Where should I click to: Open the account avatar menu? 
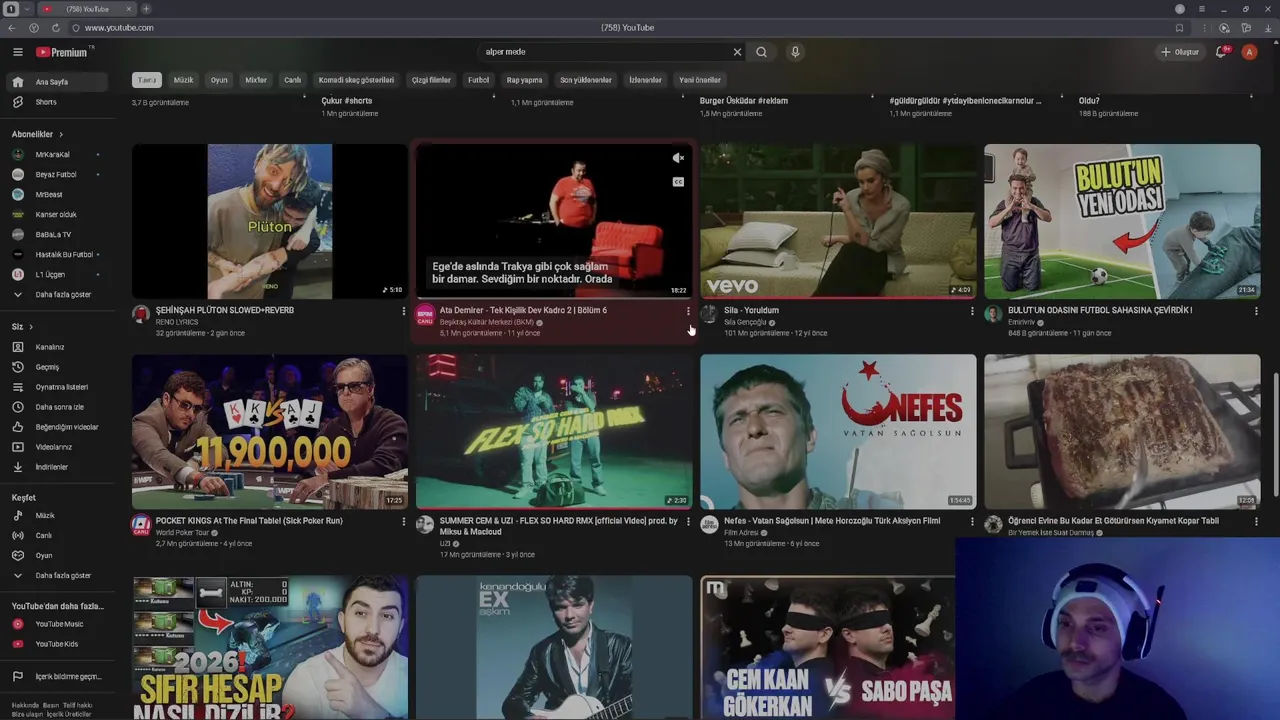point(1249,52)
